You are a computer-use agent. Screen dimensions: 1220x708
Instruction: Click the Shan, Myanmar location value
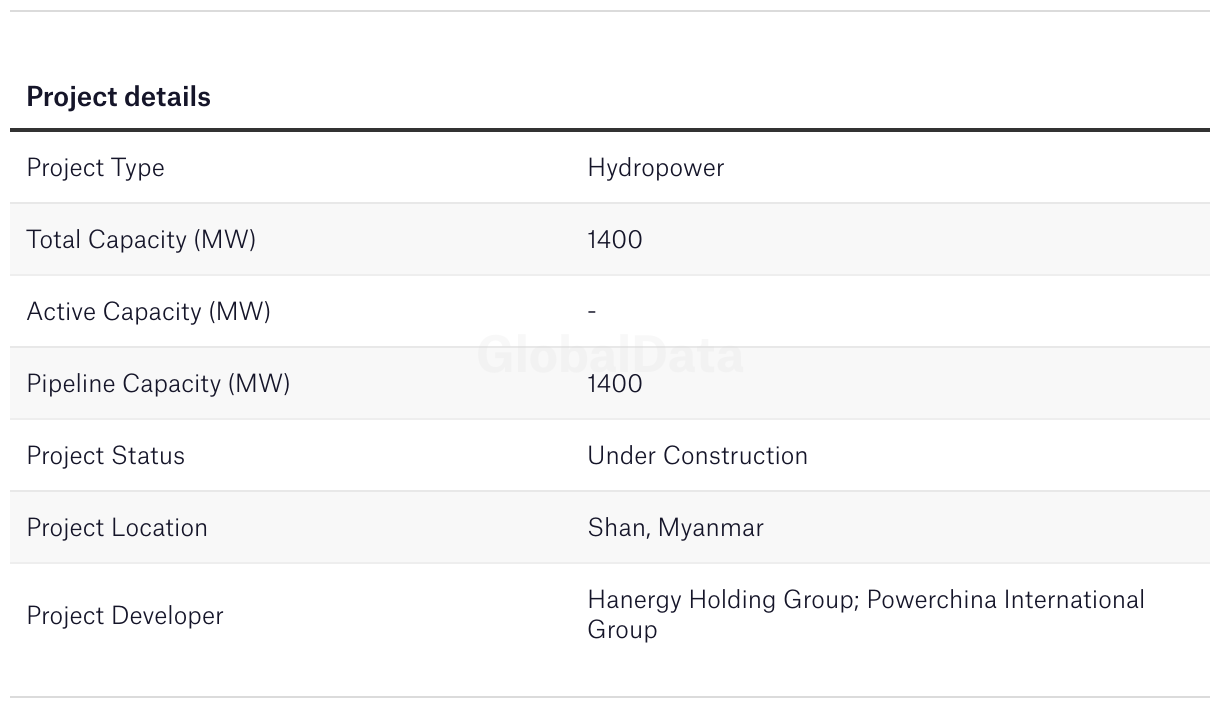tap(675, 528)
